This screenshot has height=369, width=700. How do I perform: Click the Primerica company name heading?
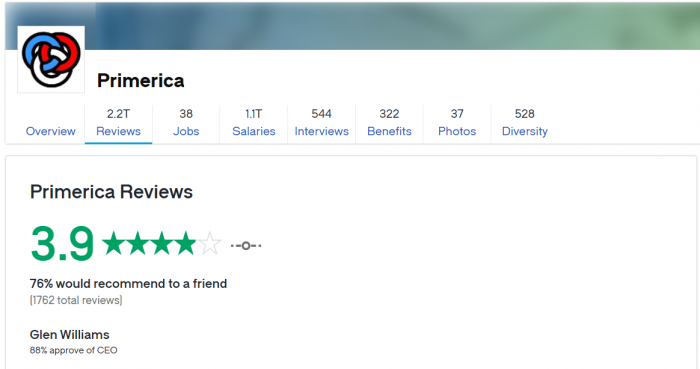click(141, 81)
